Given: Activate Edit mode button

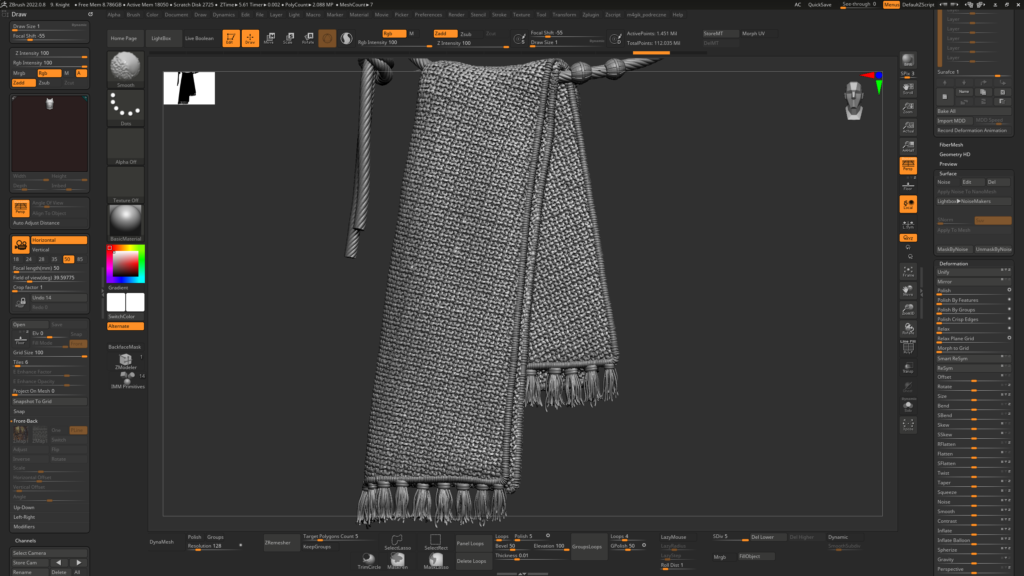Looking at the screenshot, I should [x=229, y=38].
